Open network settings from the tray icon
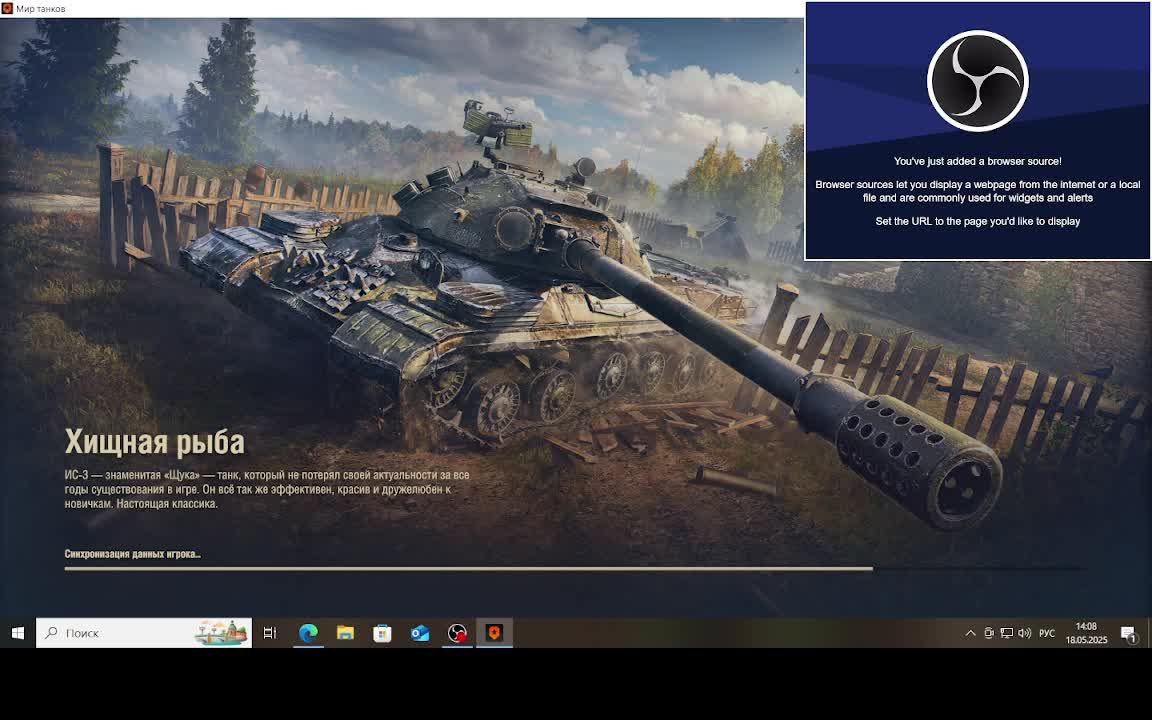This screenshot has width=1152, height=720. pyautogui.click(x=1007, y=633)
